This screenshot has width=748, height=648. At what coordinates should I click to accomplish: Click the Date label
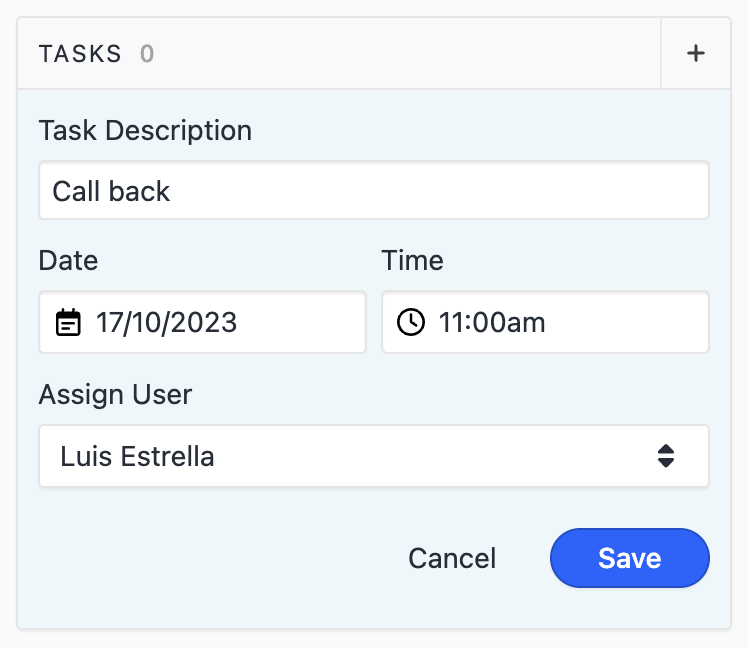coord(69,261)
